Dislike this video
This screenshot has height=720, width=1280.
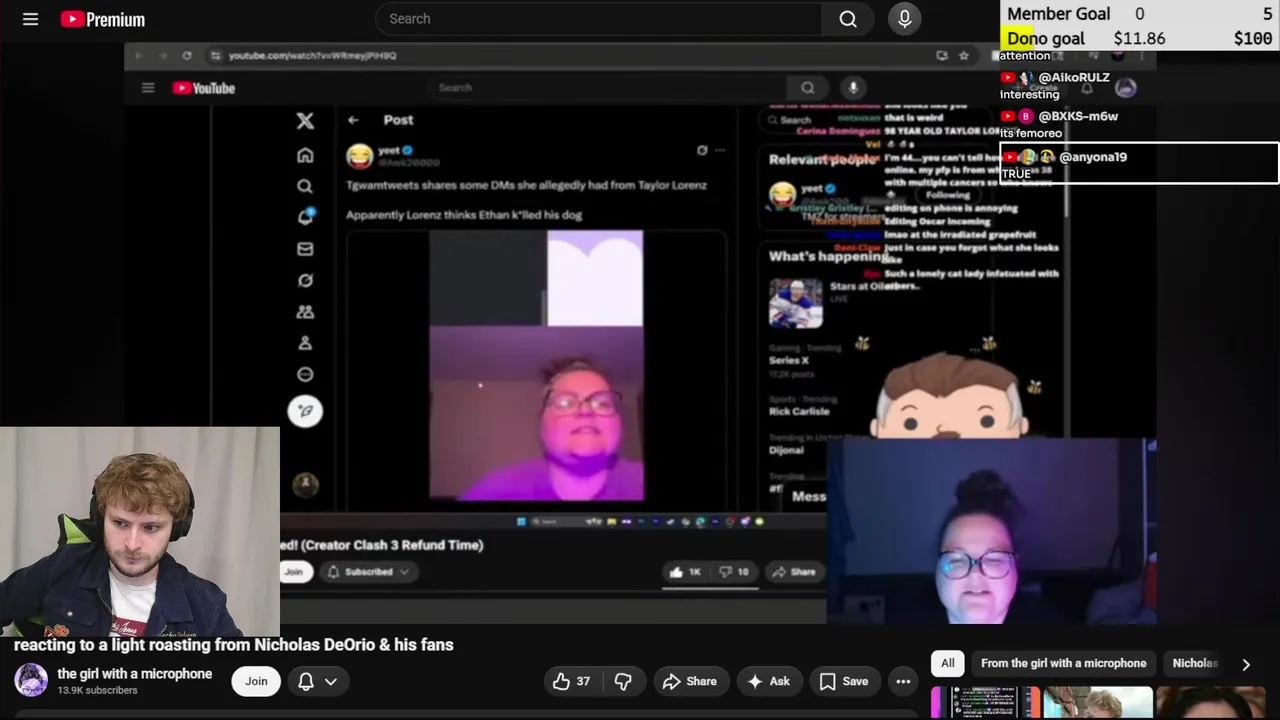tap(623, 681)
